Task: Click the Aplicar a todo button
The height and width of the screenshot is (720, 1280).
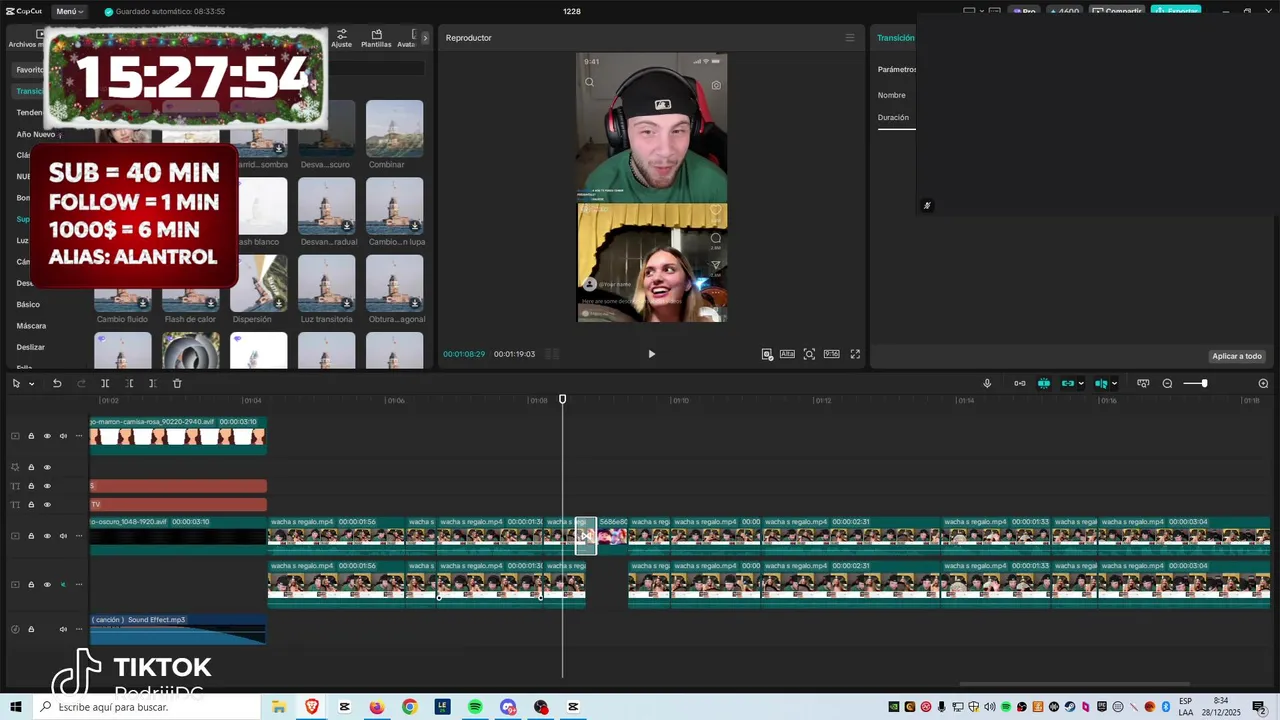Action: (1237, 356)
